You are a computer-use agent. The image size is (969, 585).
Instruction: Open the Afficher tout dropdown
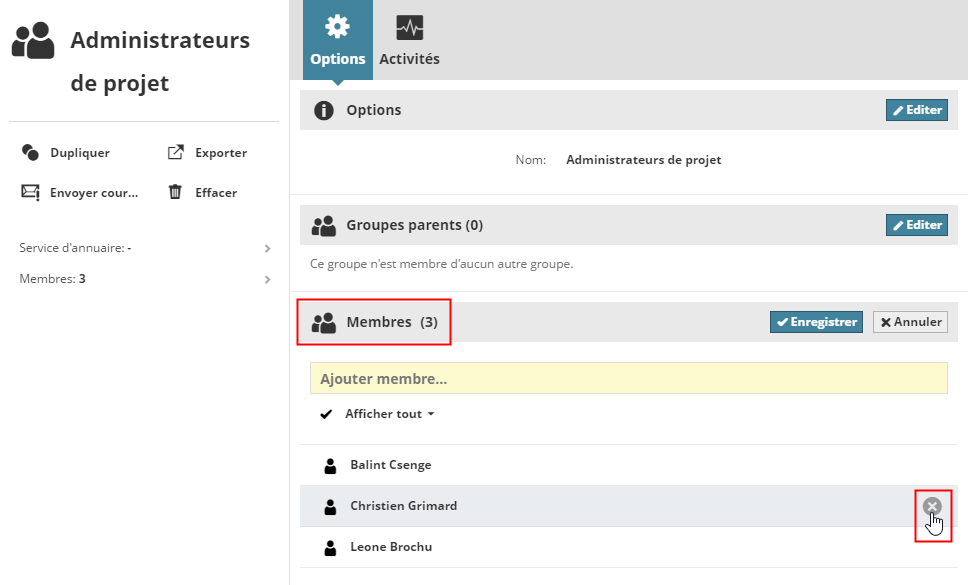[x=389, y=414]
